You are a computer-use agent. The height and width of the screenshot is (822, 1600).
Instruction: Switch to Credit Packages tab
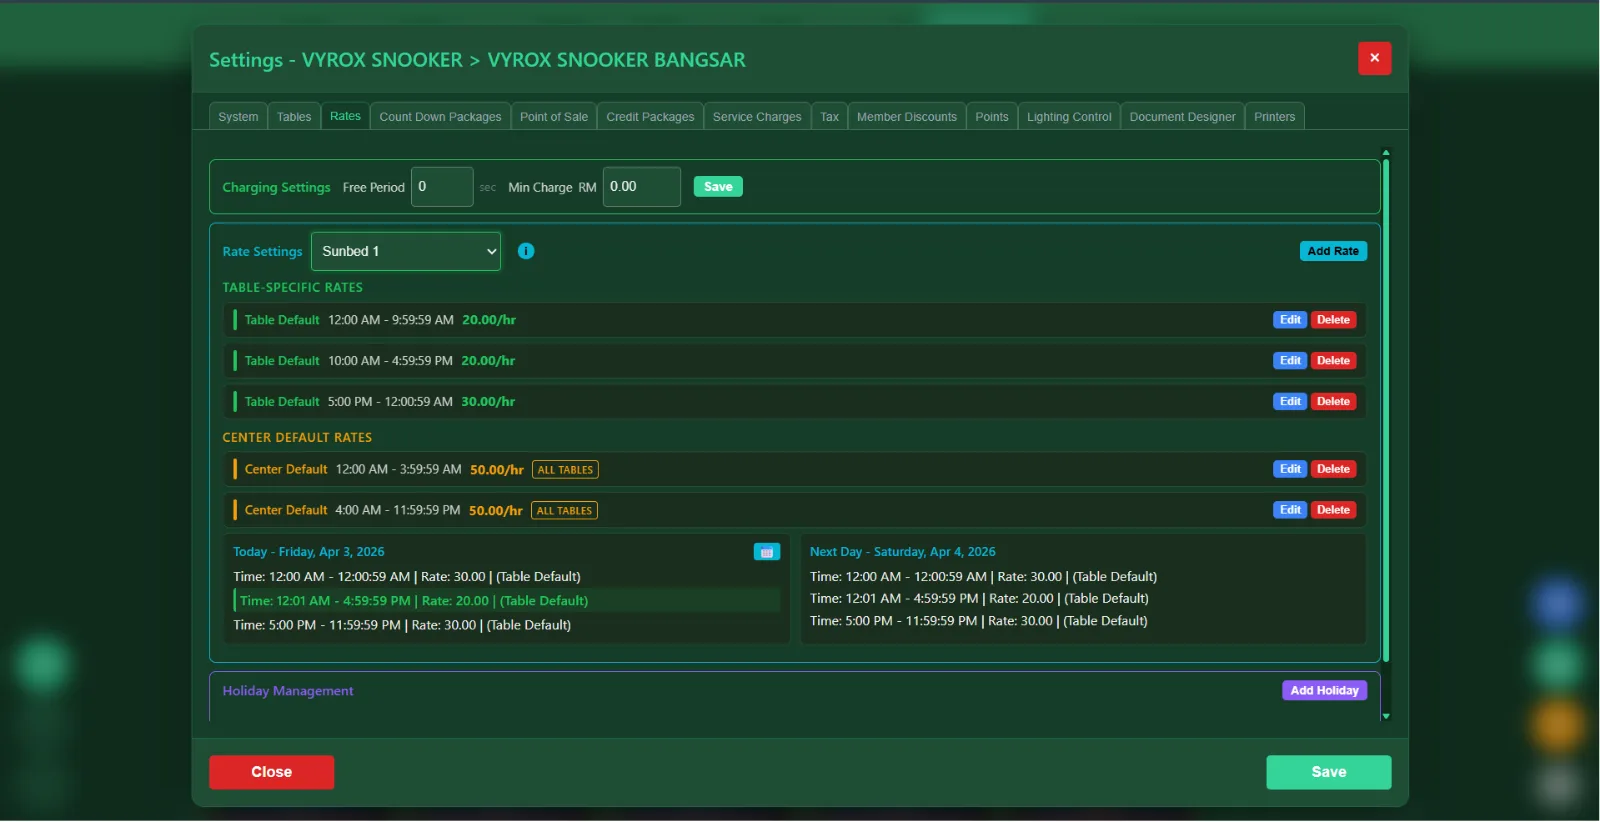650,117
